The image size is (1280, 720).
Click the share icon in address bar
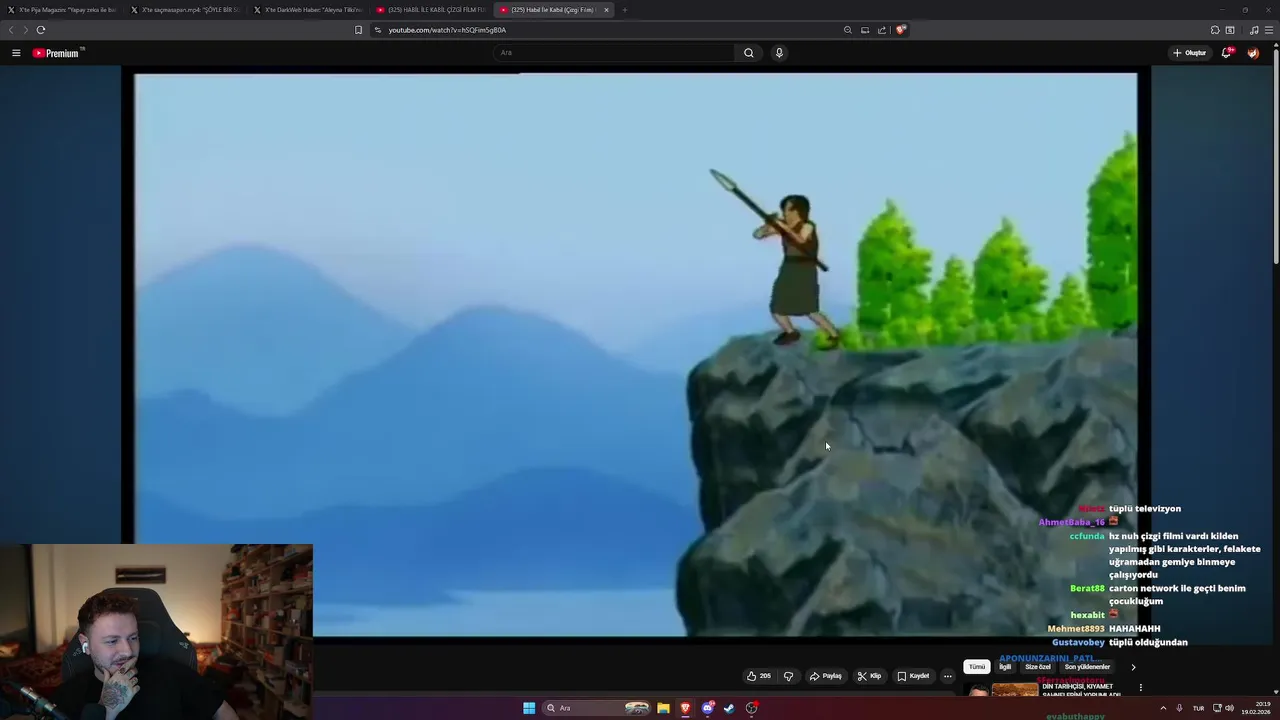coord(882,30)
